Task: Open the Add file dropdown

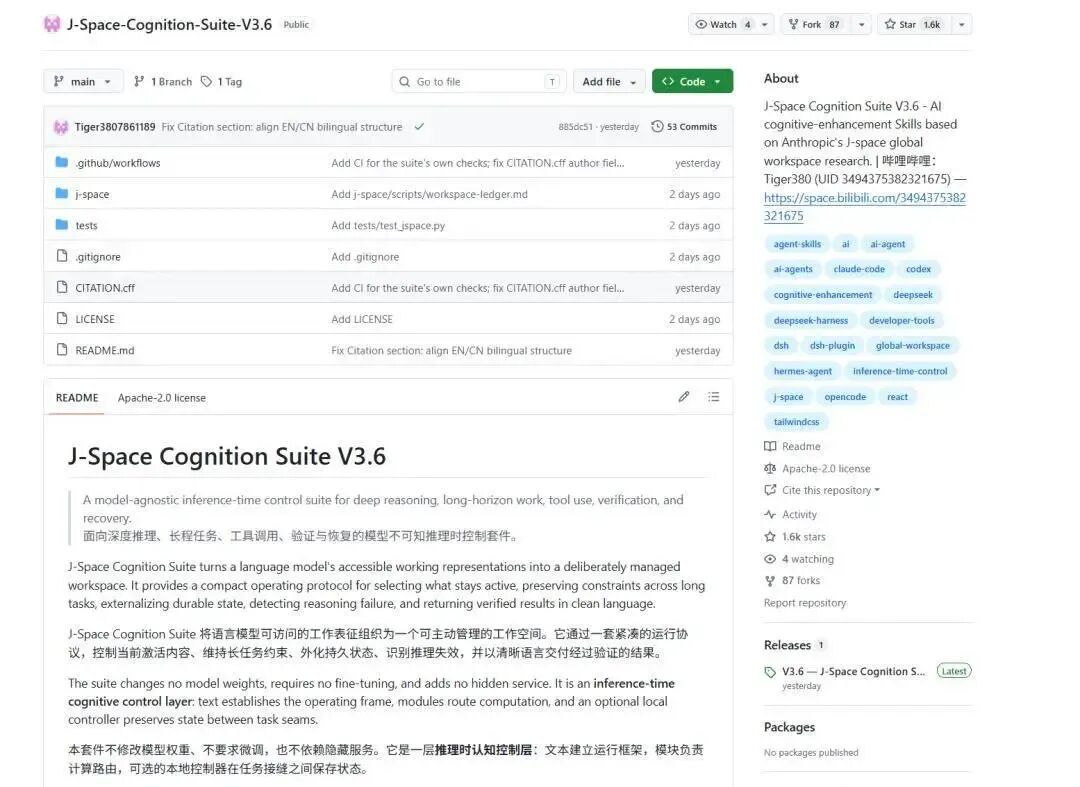Action: click(609, 81)
